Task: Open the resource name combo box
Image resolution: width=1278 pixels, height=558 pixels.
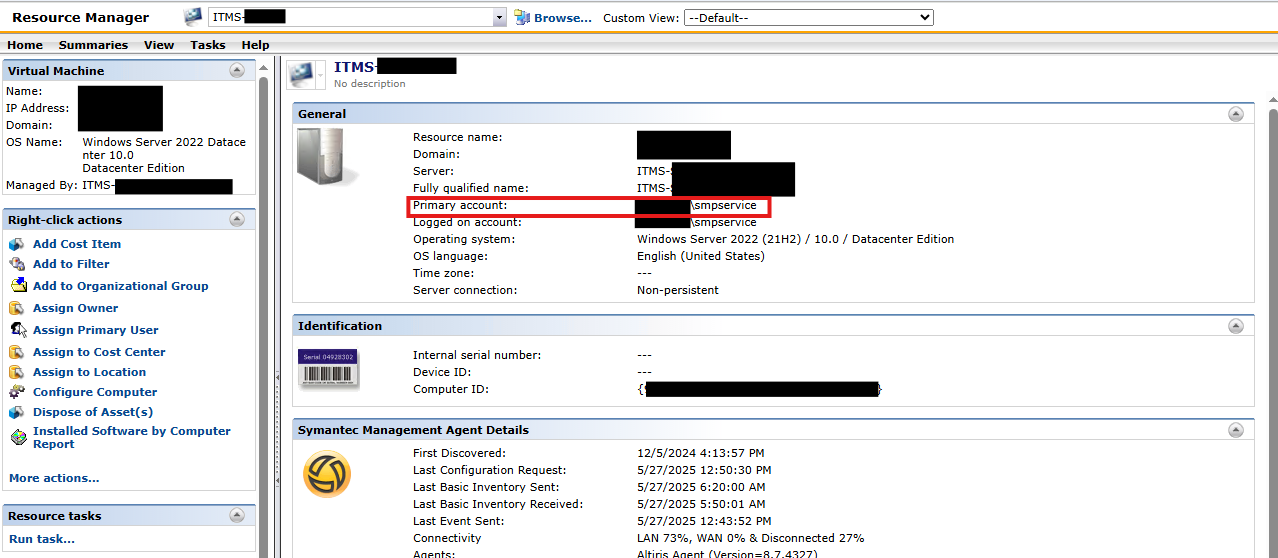Action: 499,18
